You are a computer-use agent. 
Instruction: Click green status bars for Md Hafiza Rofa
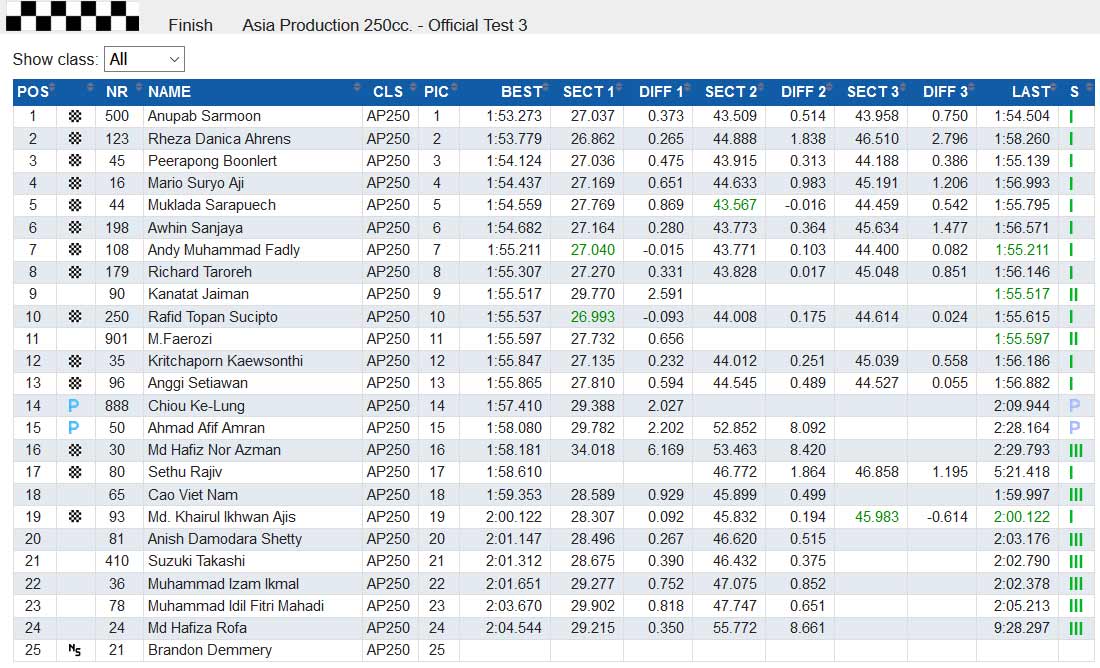(x=1075, y=629)
